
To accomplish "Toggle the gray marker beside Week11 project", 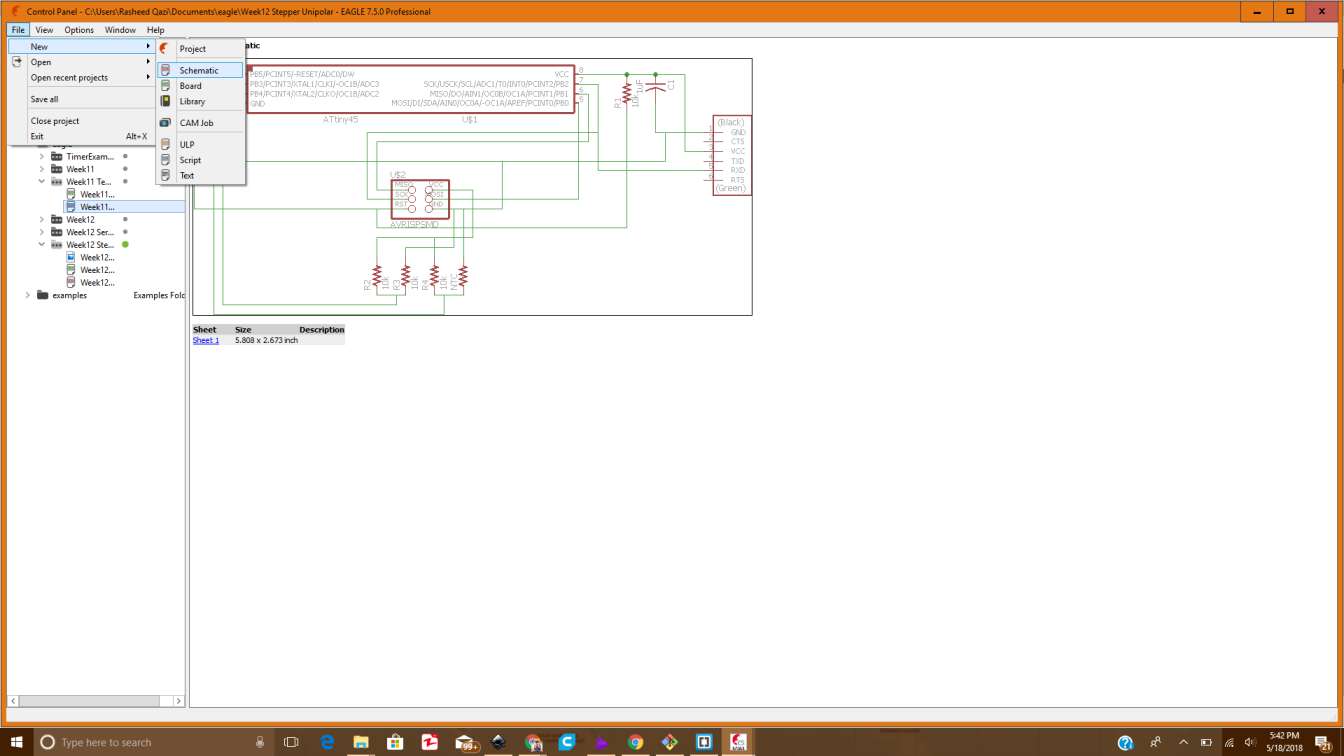I will (x=125, y=169).
